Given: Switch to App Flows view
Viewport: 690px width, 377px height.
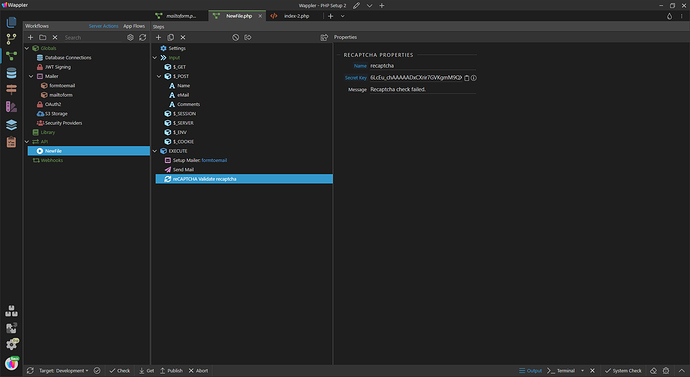Looking at the screenshot, I should coord(134,26).
